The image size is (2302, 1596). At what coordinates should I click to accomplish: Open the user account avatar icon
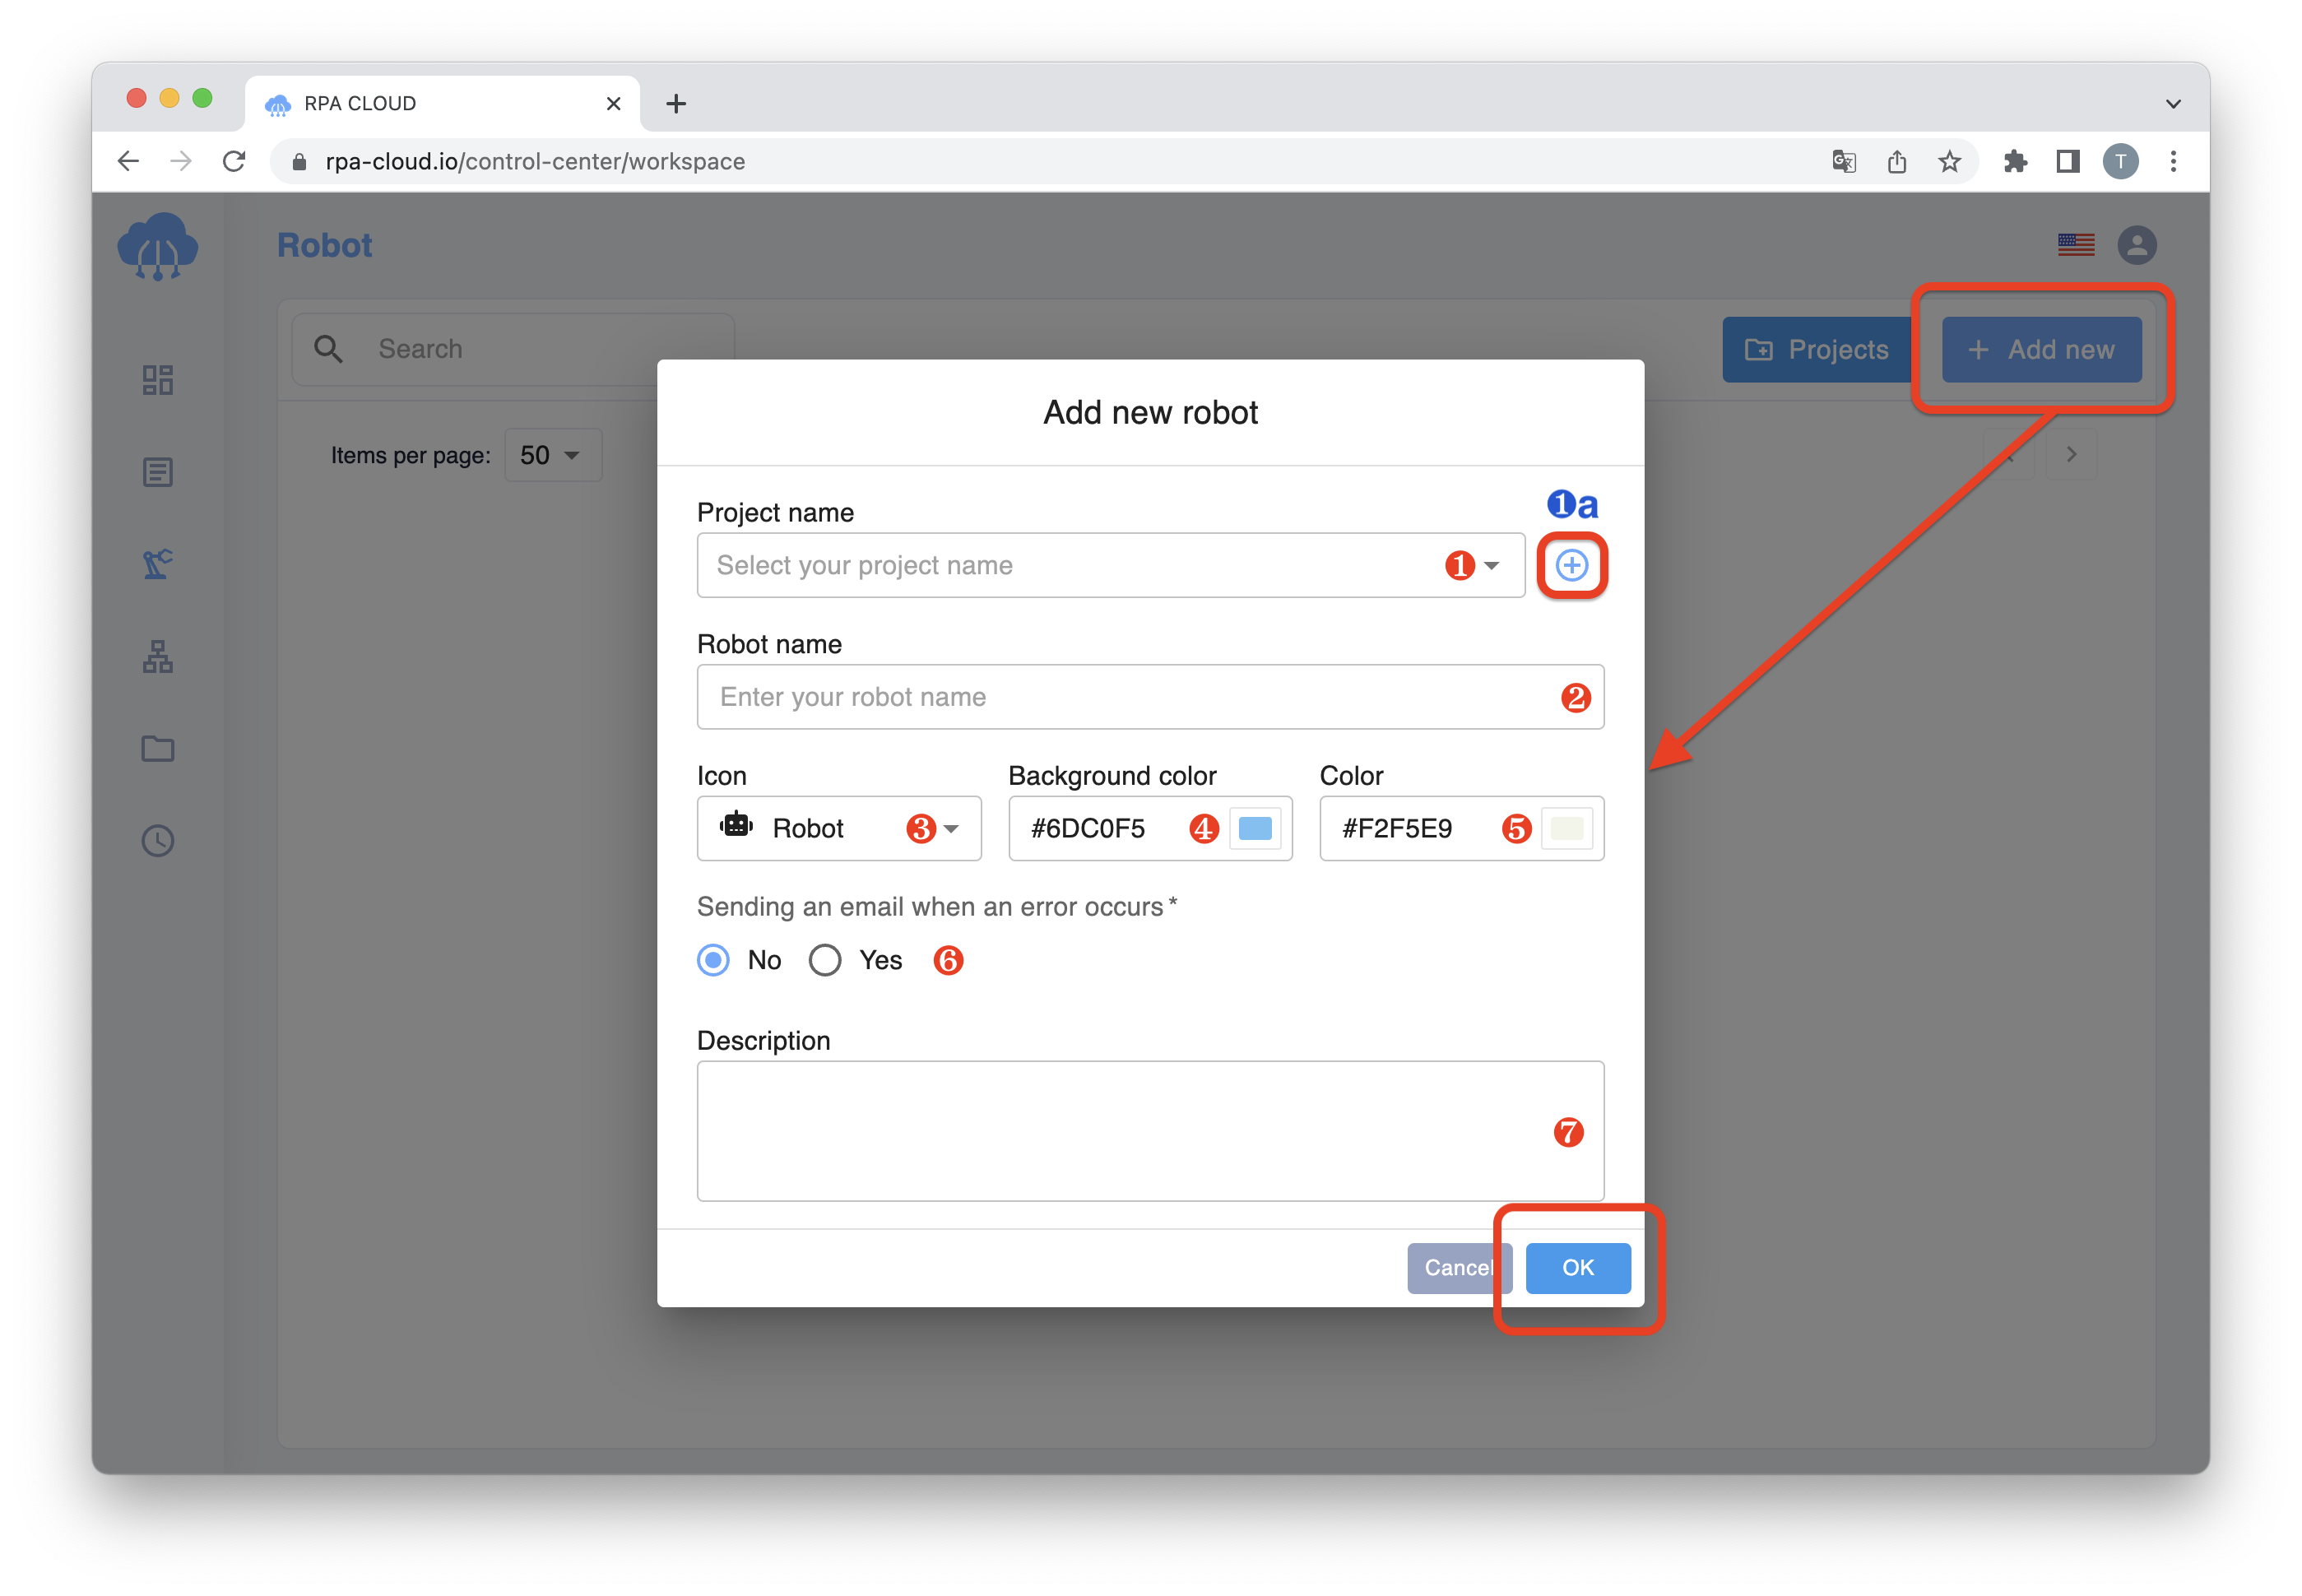pos(2137,245)
